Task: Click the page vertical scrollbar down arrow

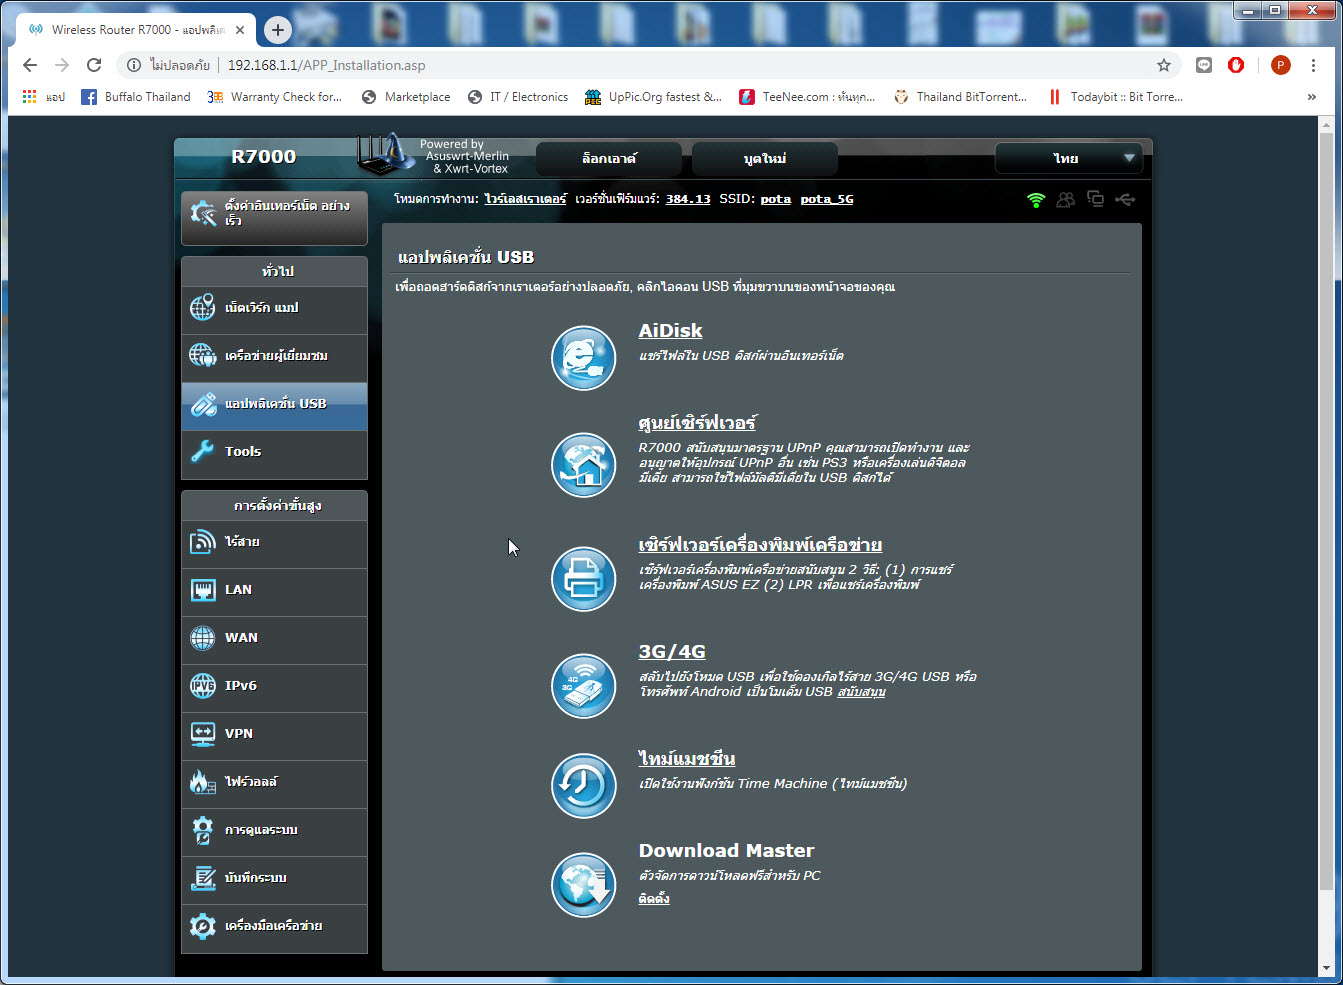Action: tap(1327, 968)
